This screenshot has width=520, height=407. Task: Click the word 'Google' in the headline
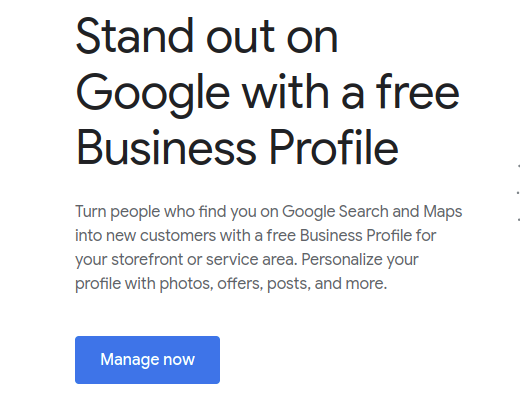pyautogui.click(x=153, y=95)
